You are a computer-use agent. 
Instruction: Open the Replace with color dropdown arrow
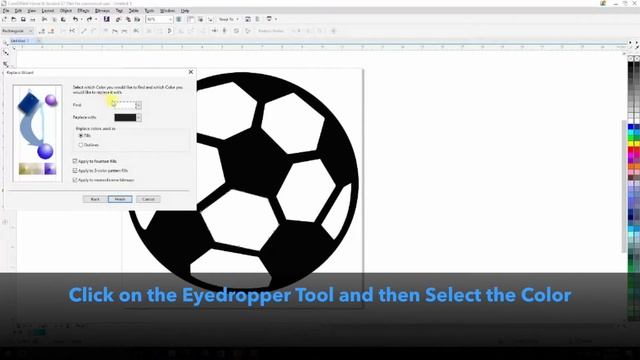pyautogui.click(x=139, y=118)
